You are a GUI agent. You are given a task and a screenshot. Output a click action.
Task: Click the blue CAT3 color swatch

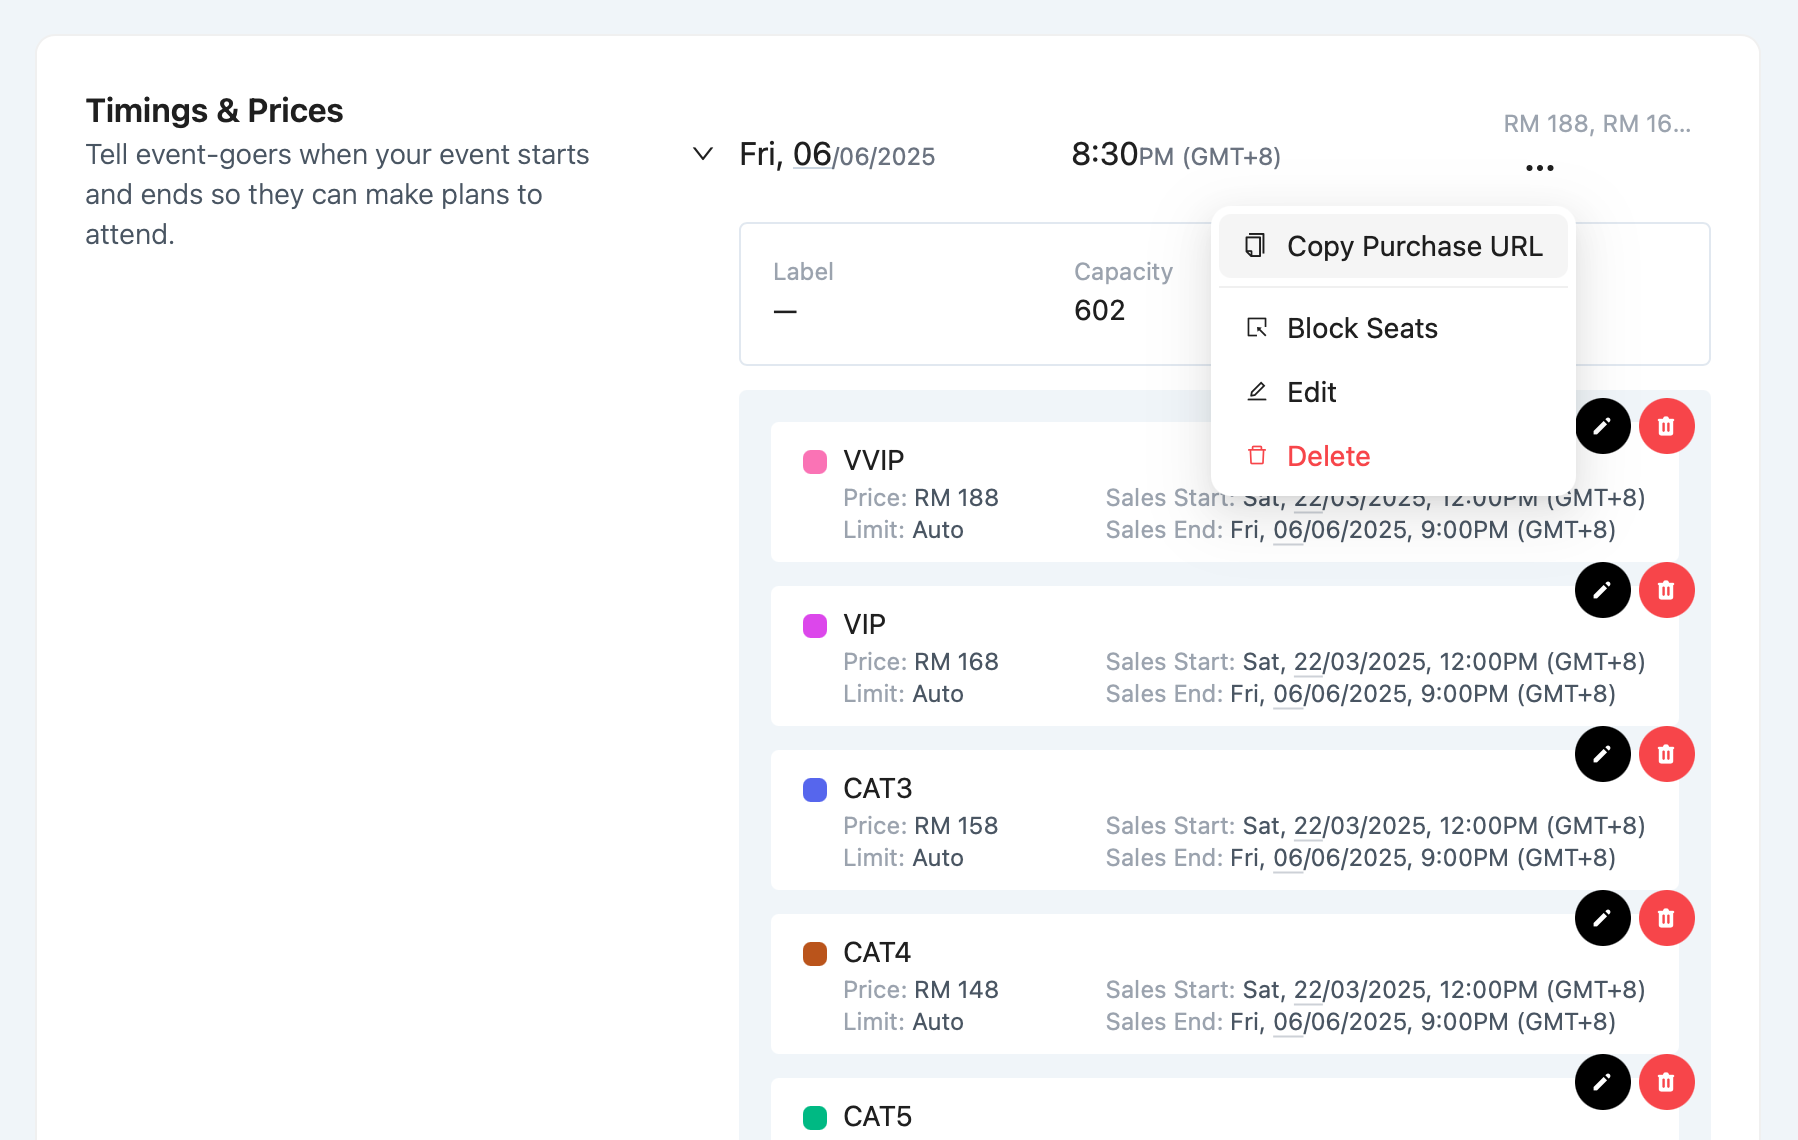[x=815, y=790]
